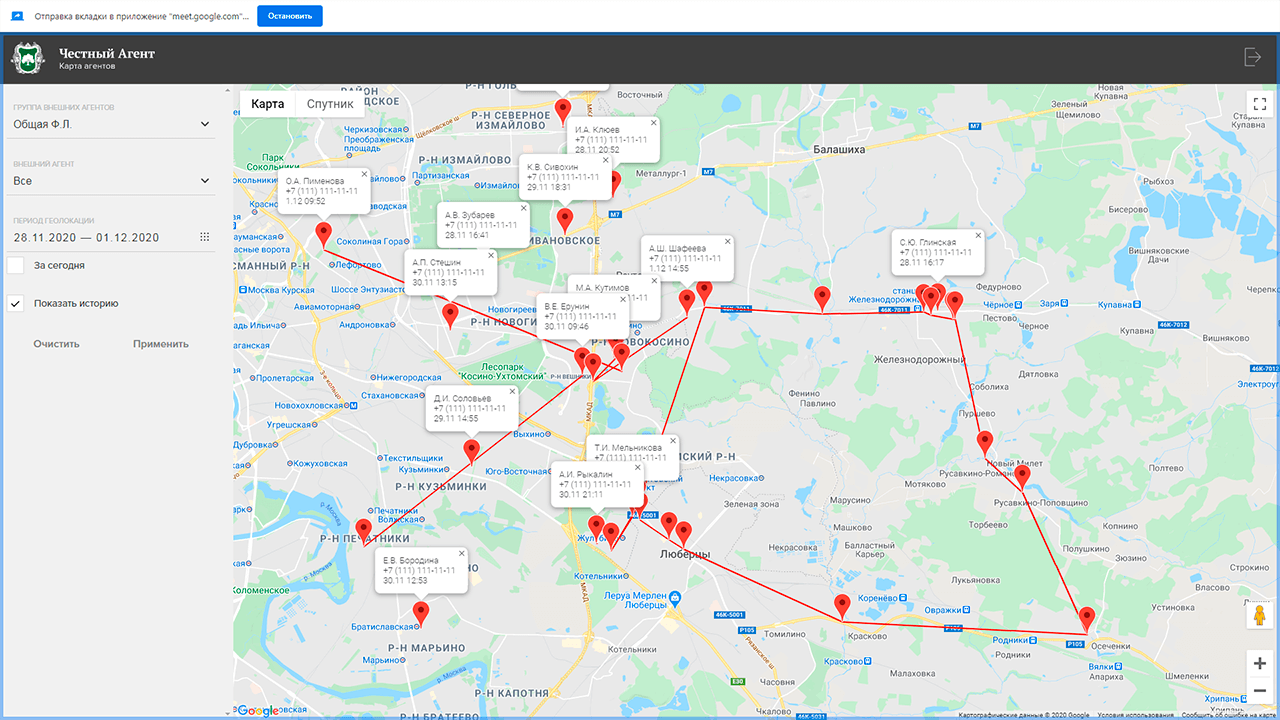The height and width of the screenshot is (720, 1280).
Task: Click the pin under Д.И. Соловьёв popup
Action: tap(471, 452)
